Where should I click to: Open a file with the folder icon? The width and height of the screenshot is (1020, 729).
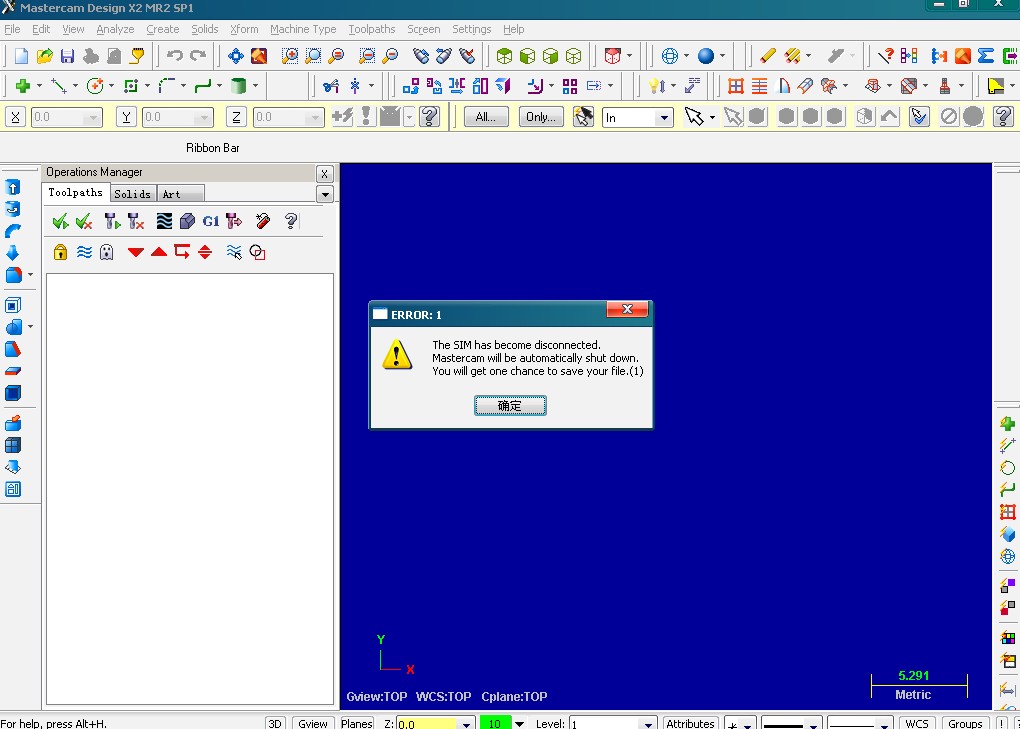coord(44,56)
